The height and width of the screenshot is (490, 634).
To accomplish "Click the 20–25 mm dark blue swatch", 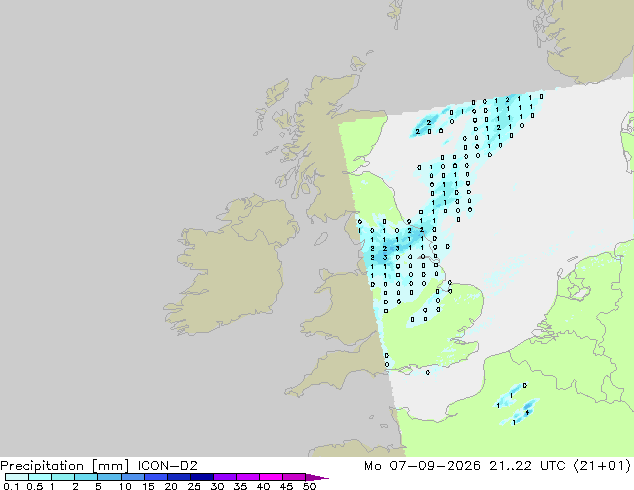I will pos(178,477).
